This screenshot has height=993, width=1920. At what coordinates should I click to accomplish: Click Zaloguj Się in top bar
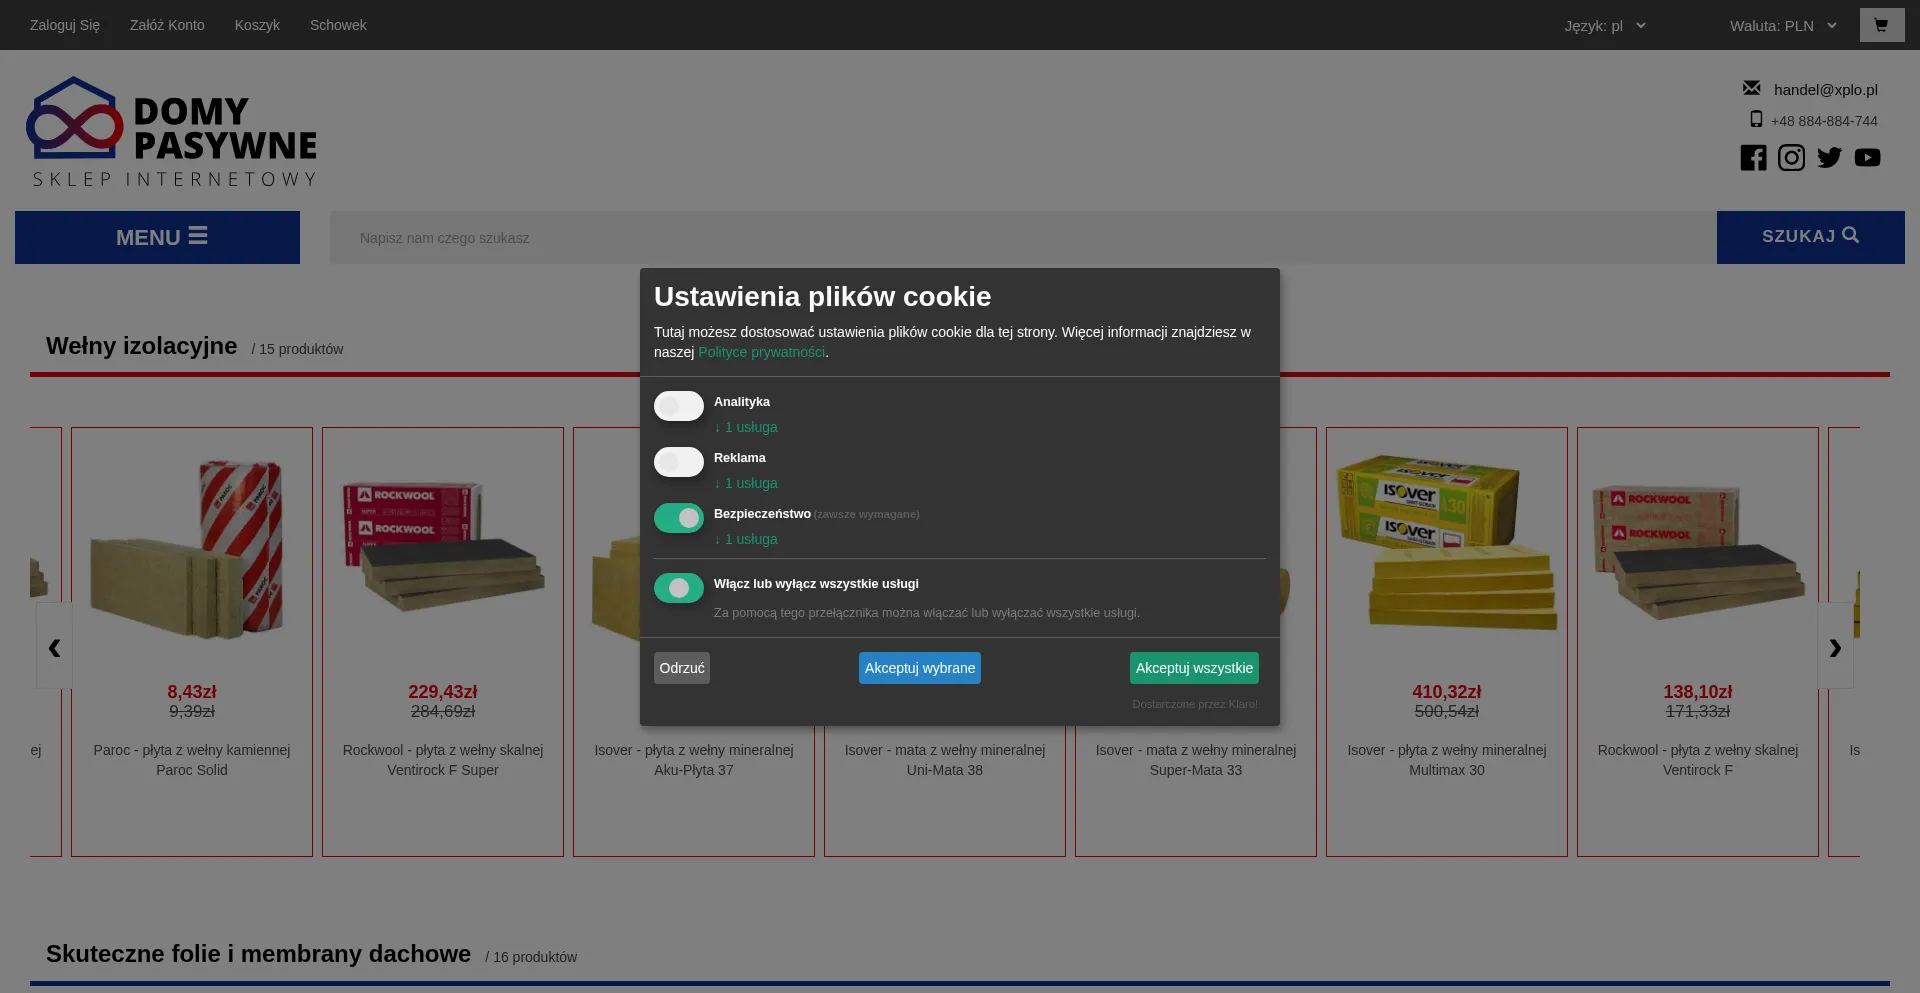click(65, 25)
